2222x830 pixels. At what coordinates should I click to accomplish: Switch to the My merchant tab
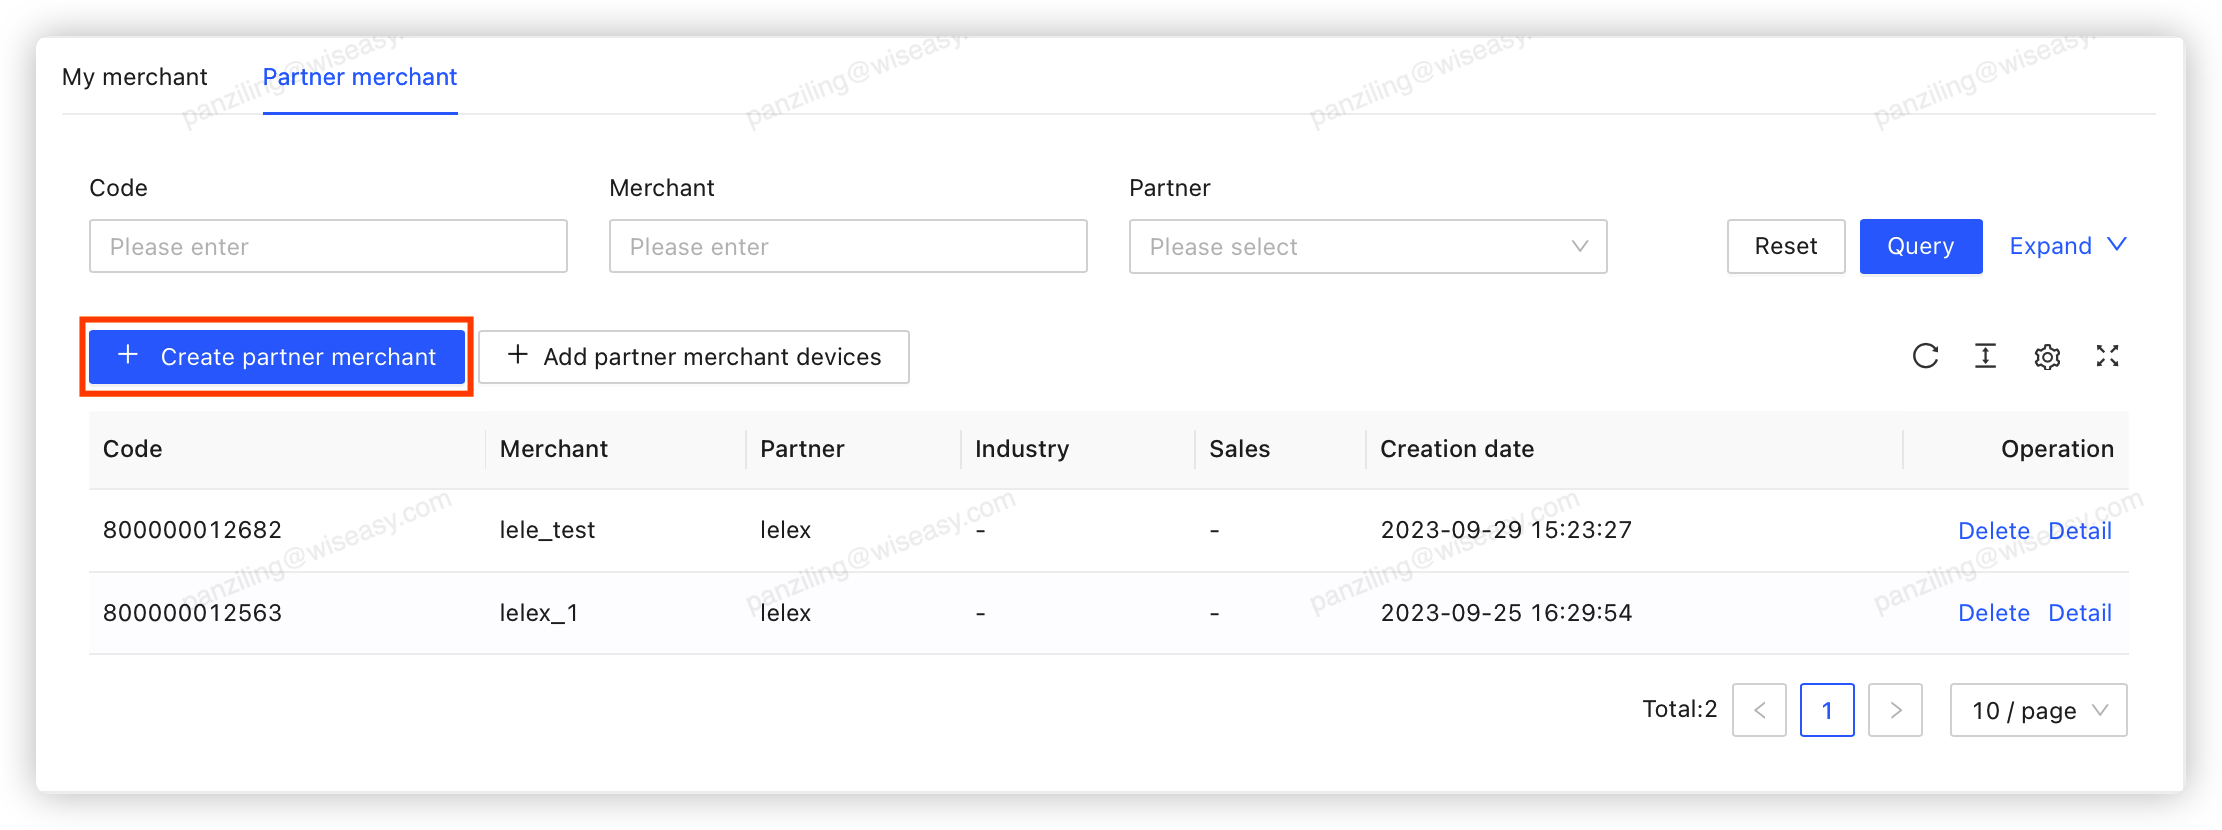coord(134,77)
